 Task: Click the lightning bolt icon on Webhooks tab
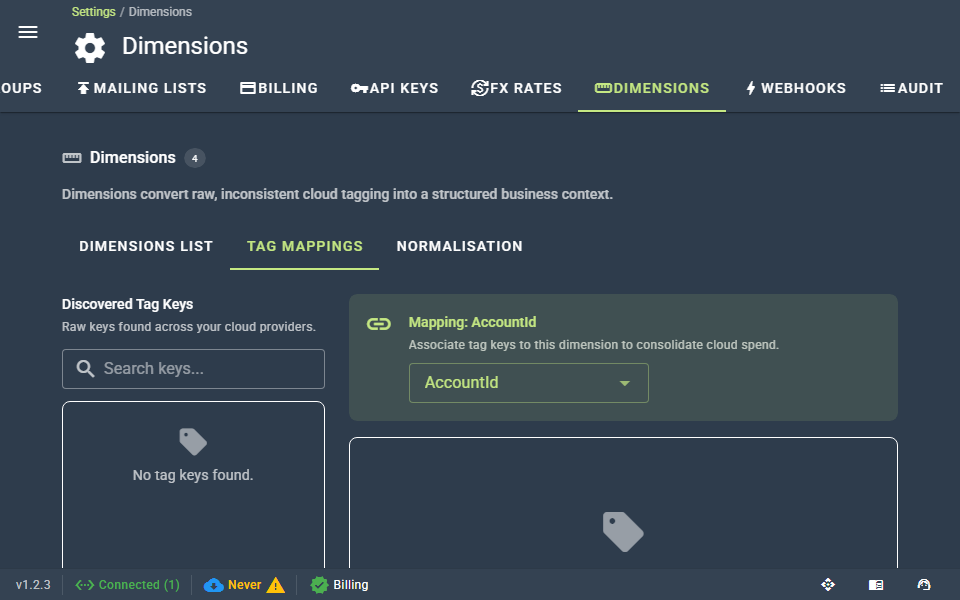(x=751, y=88)
